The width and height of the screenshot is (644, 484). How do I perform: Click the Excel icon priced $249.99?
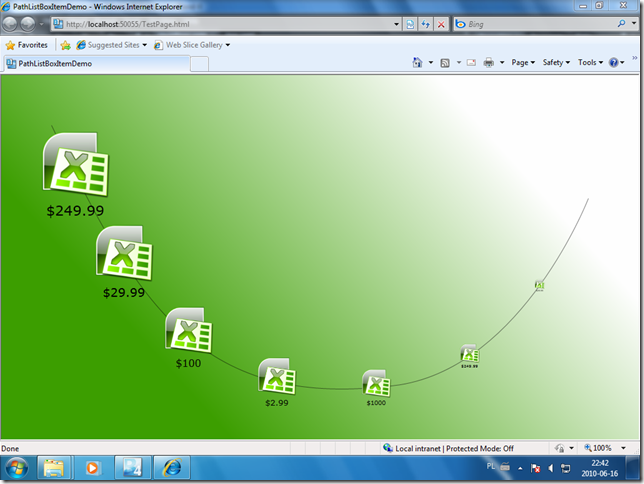76,164
